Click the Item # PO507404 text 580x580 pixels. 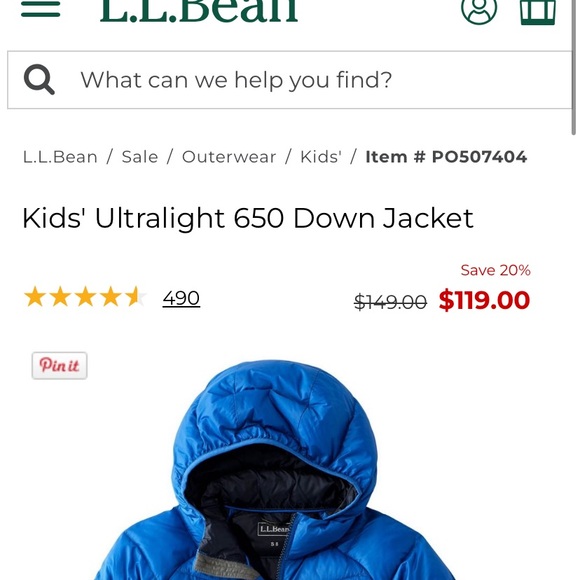(x=446, y=157)
